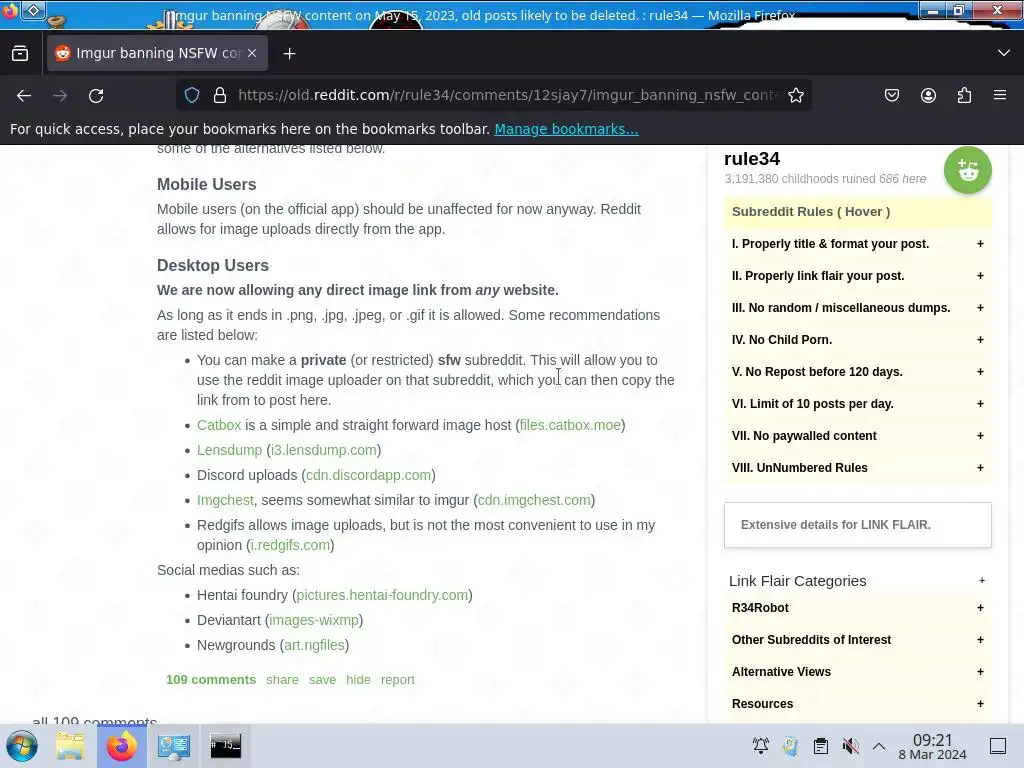Image resolution: width=1024 pixels, height=768 pixels.
Task: Open the cdn.discordapp.com link
Action: pos(368,475)
